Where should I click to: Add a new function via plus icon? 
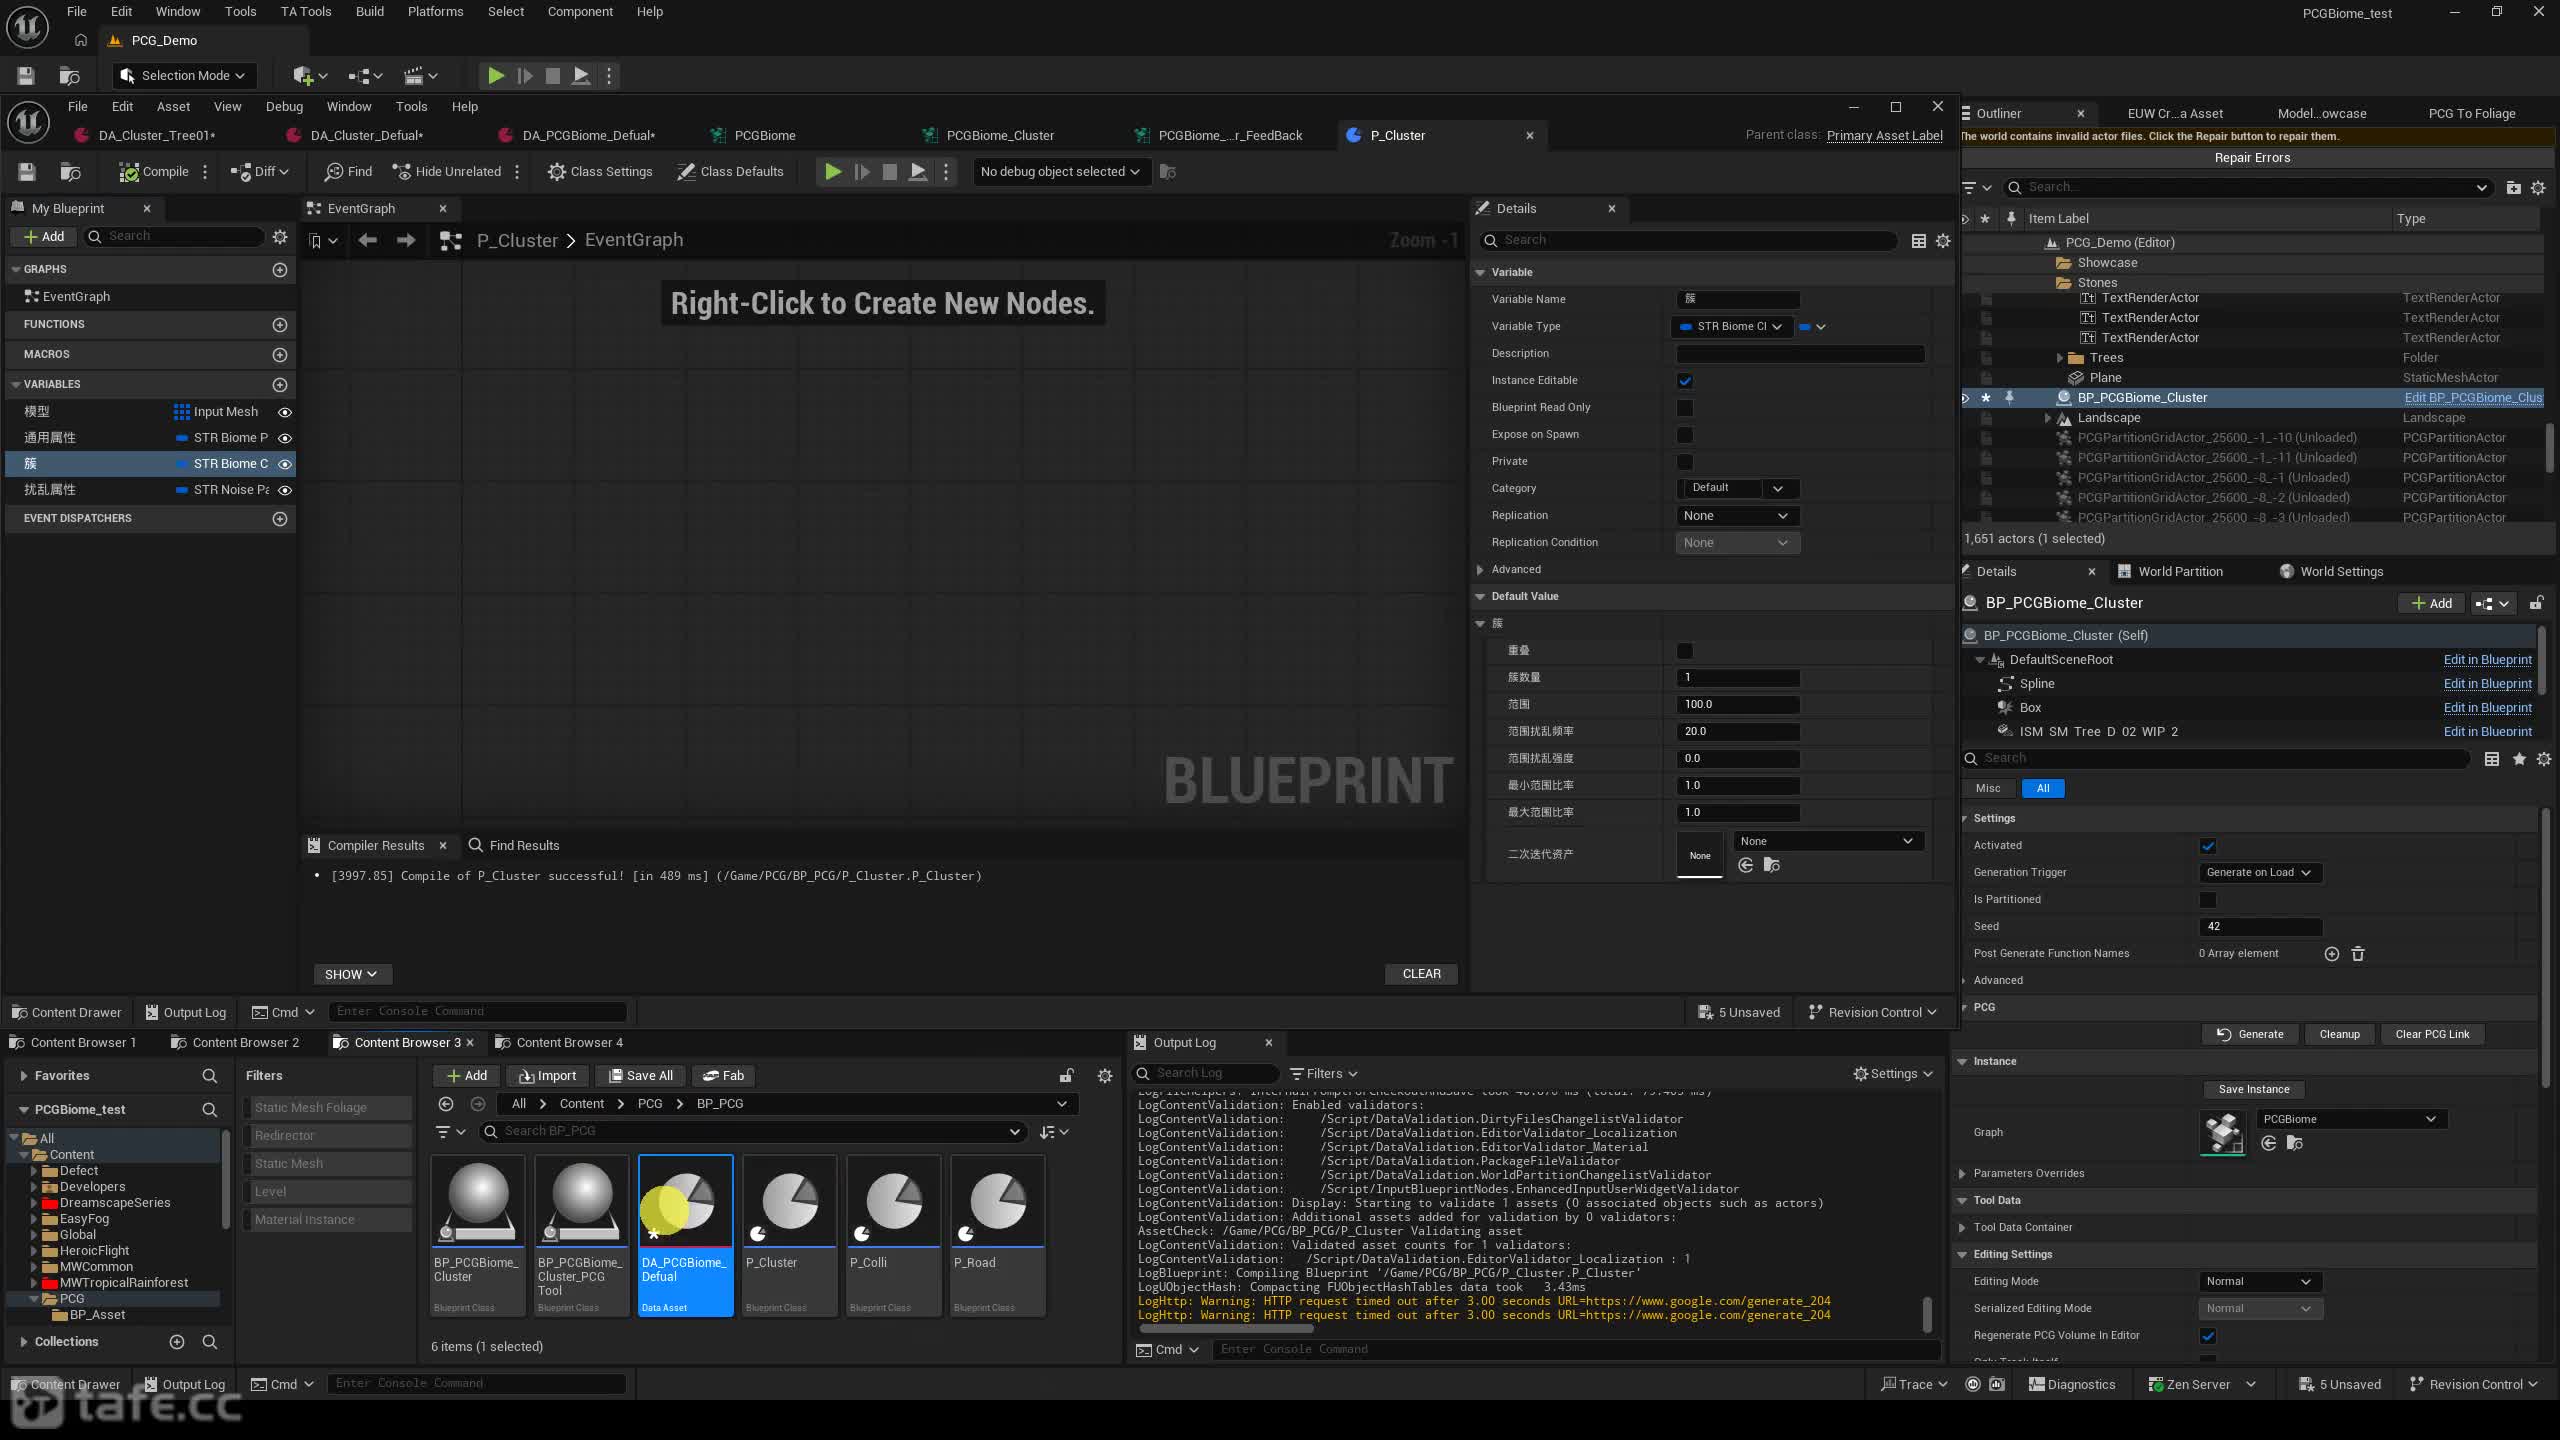(x=280, y=325)
